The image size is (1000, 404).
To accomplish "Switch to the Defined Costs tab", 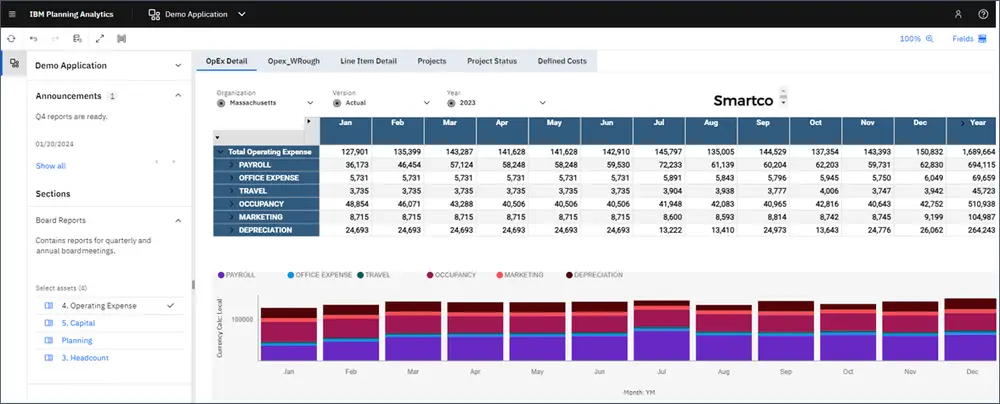I will click(x=562, y=61).
